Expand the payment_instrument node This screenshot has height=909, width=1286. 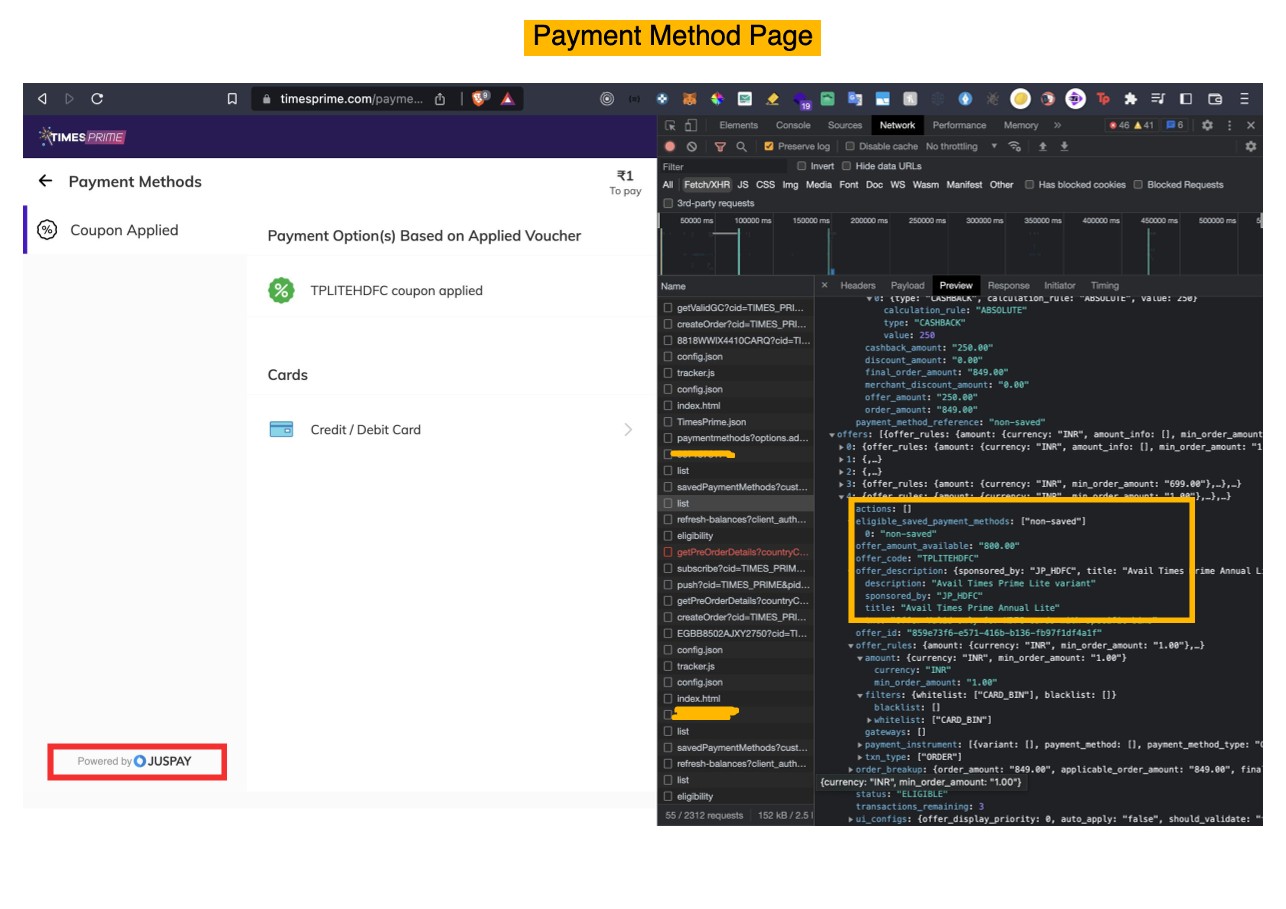point(860,745)
